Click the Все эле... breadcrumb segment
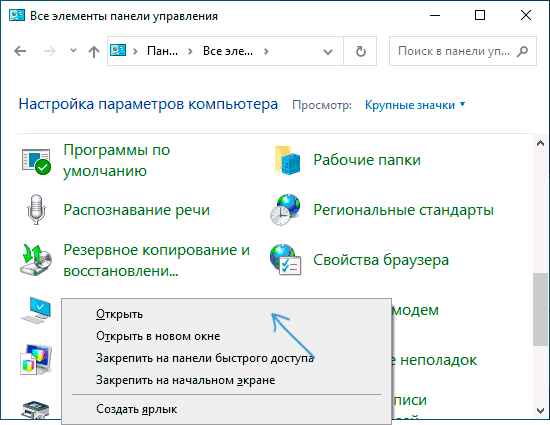This screenshot has width=550, height=425. (228, 52)
